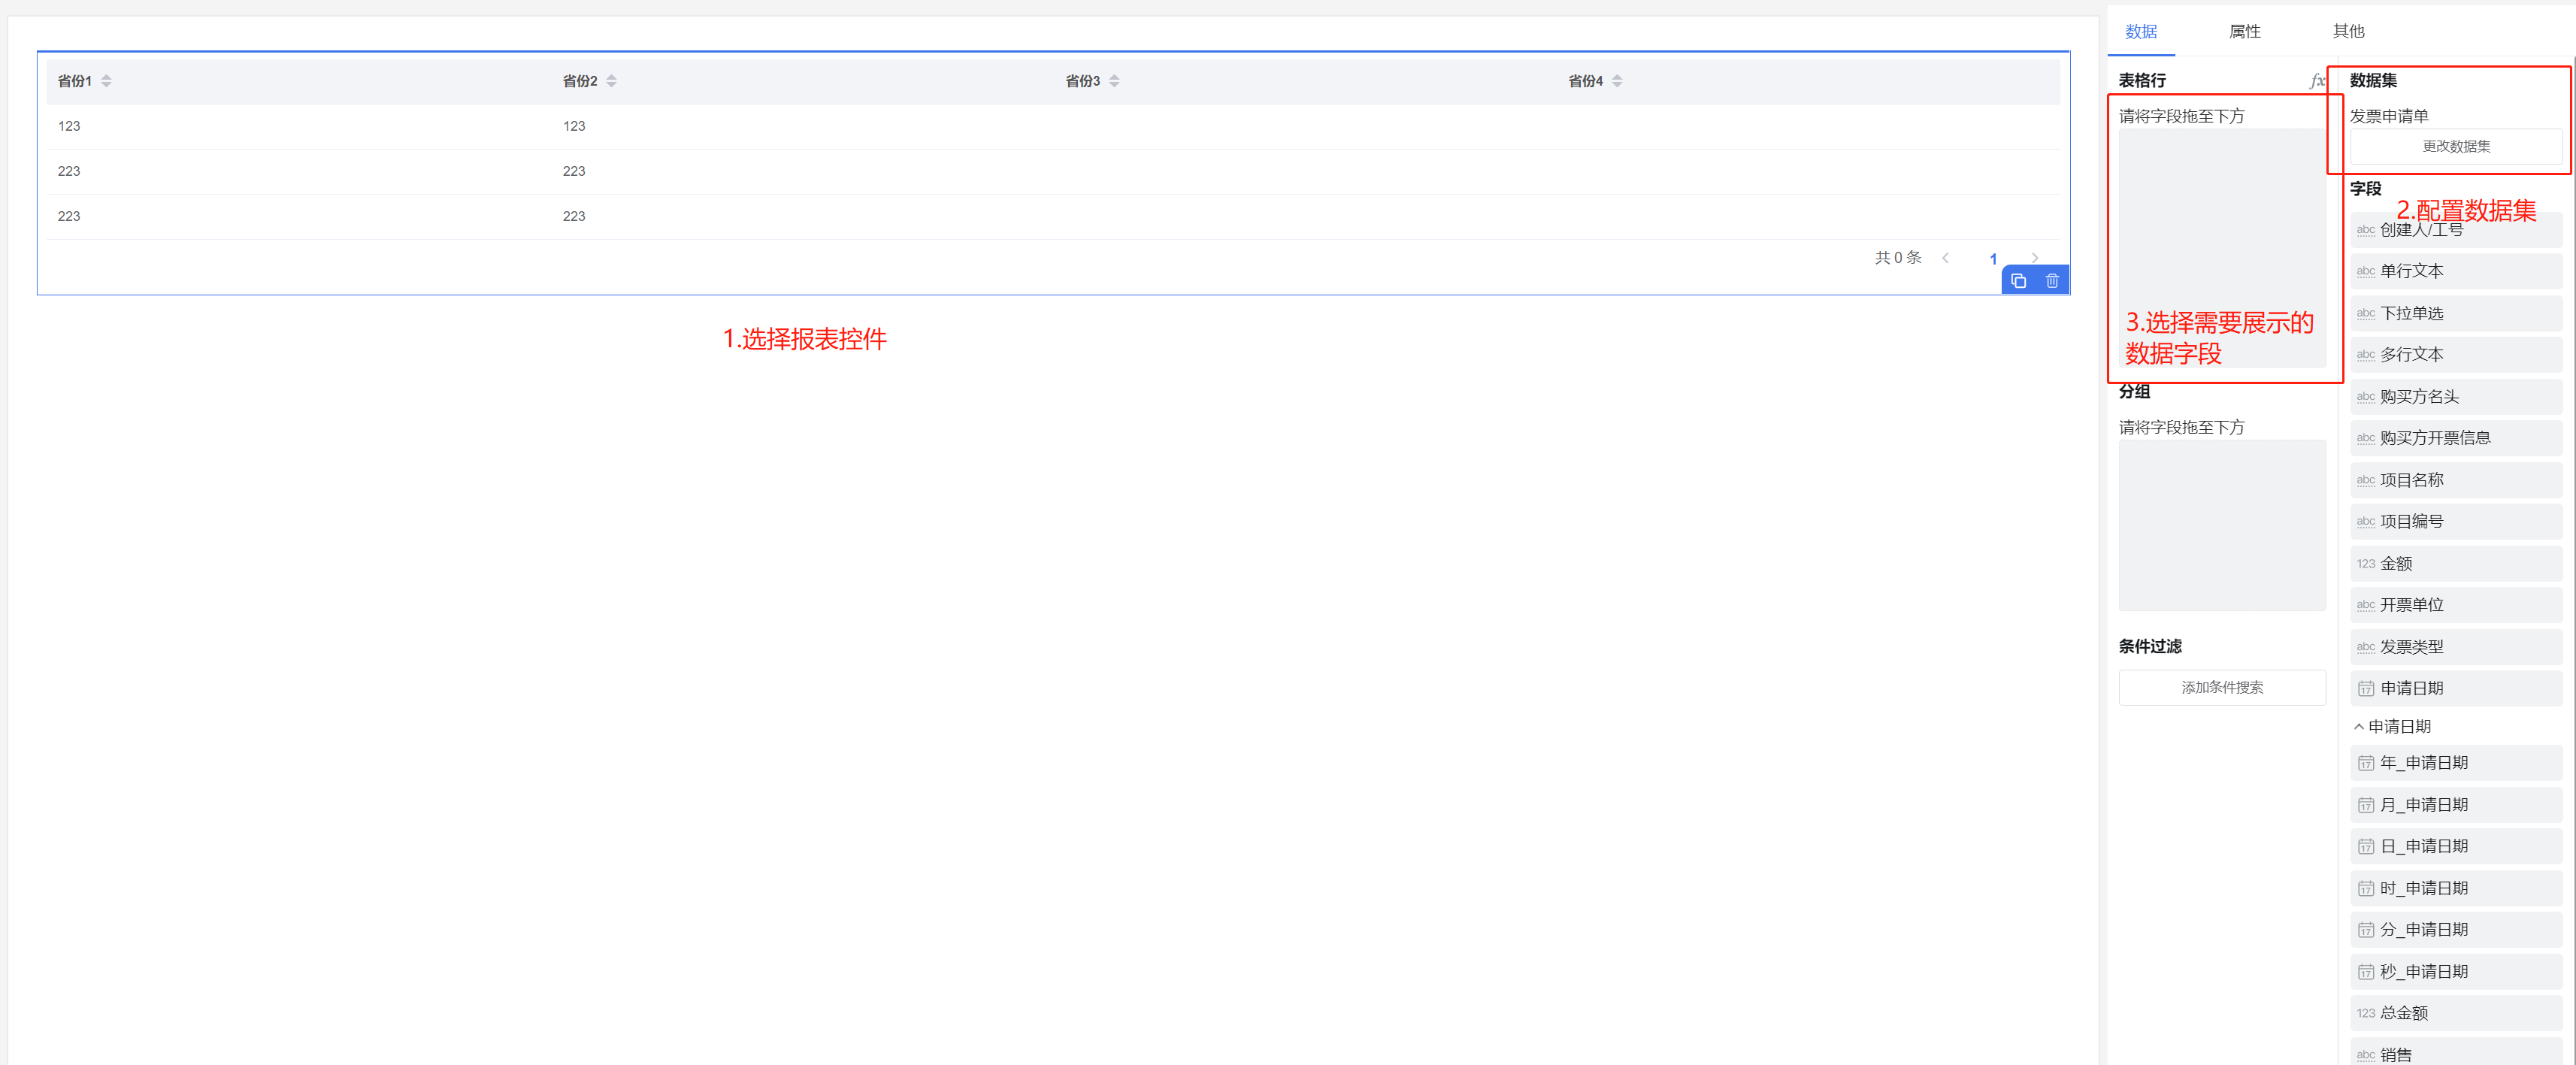Go to the previous page with the left arrow
The width and height of the screenshot is (2576, 1065).
tap(1946, 258)
